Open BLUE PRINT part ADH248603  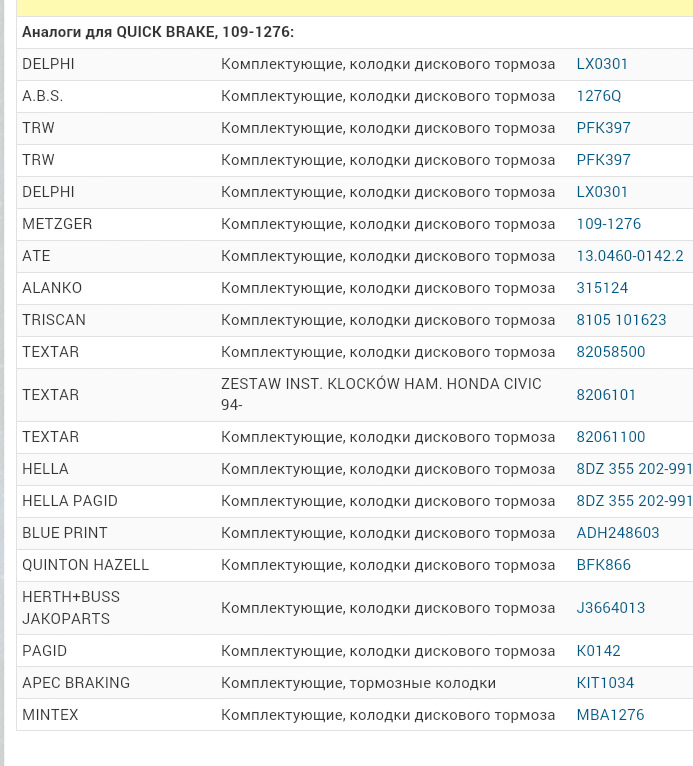tap(618, 532)
